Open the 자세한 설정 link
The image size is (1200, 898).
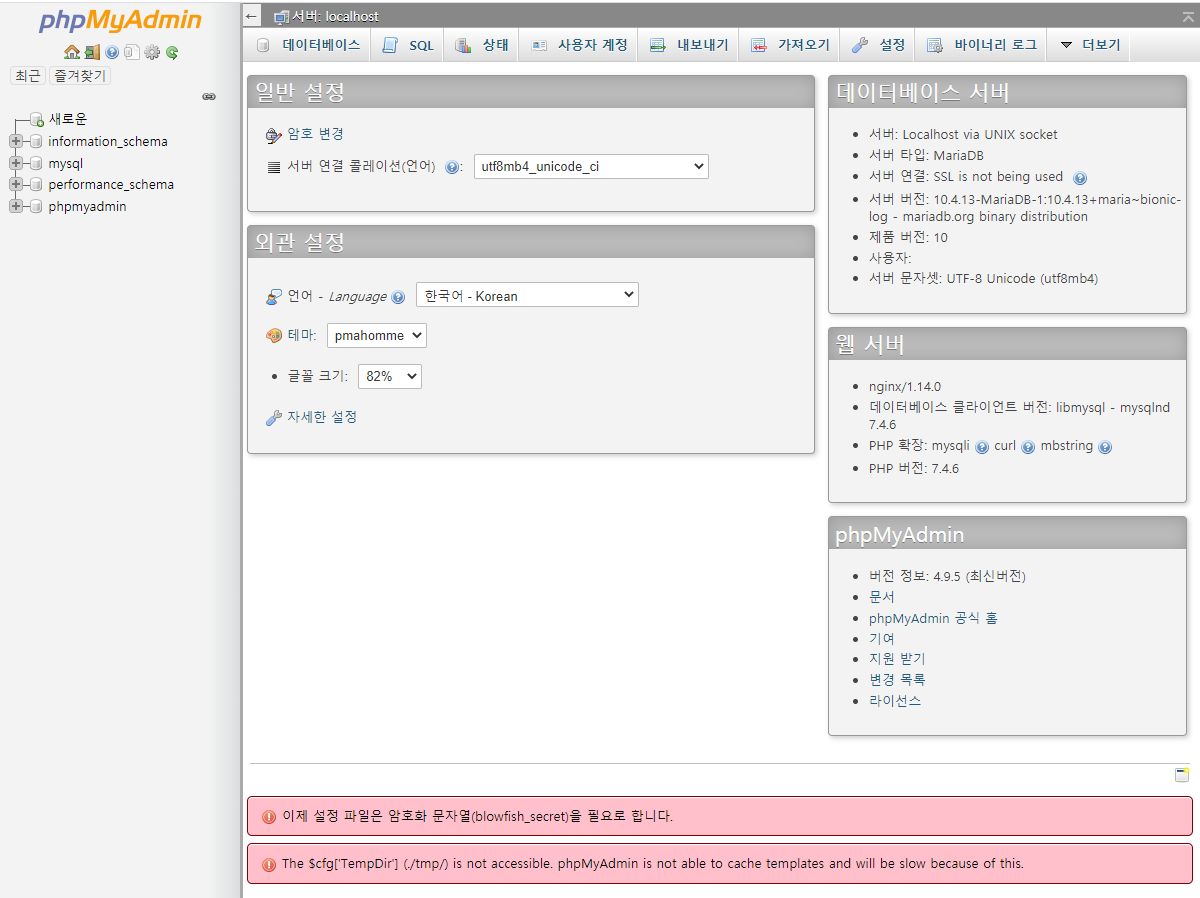pos(322,417)
